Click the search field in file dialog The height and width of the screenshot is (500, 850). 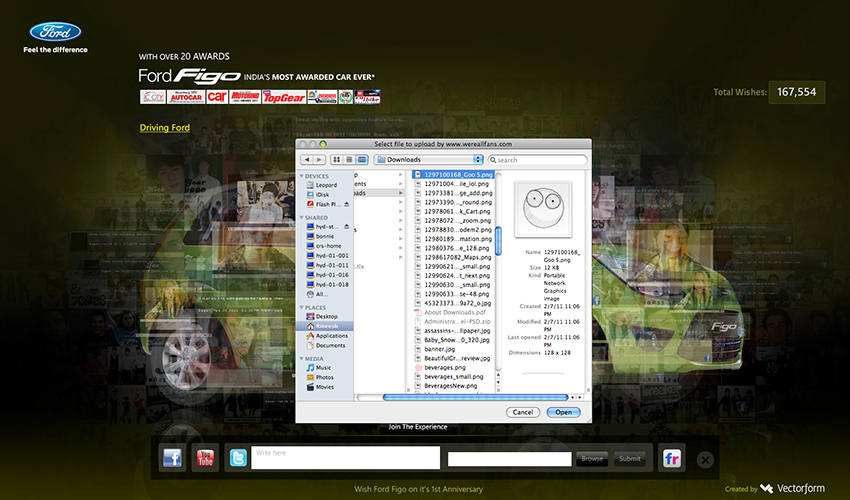point(537,160)
